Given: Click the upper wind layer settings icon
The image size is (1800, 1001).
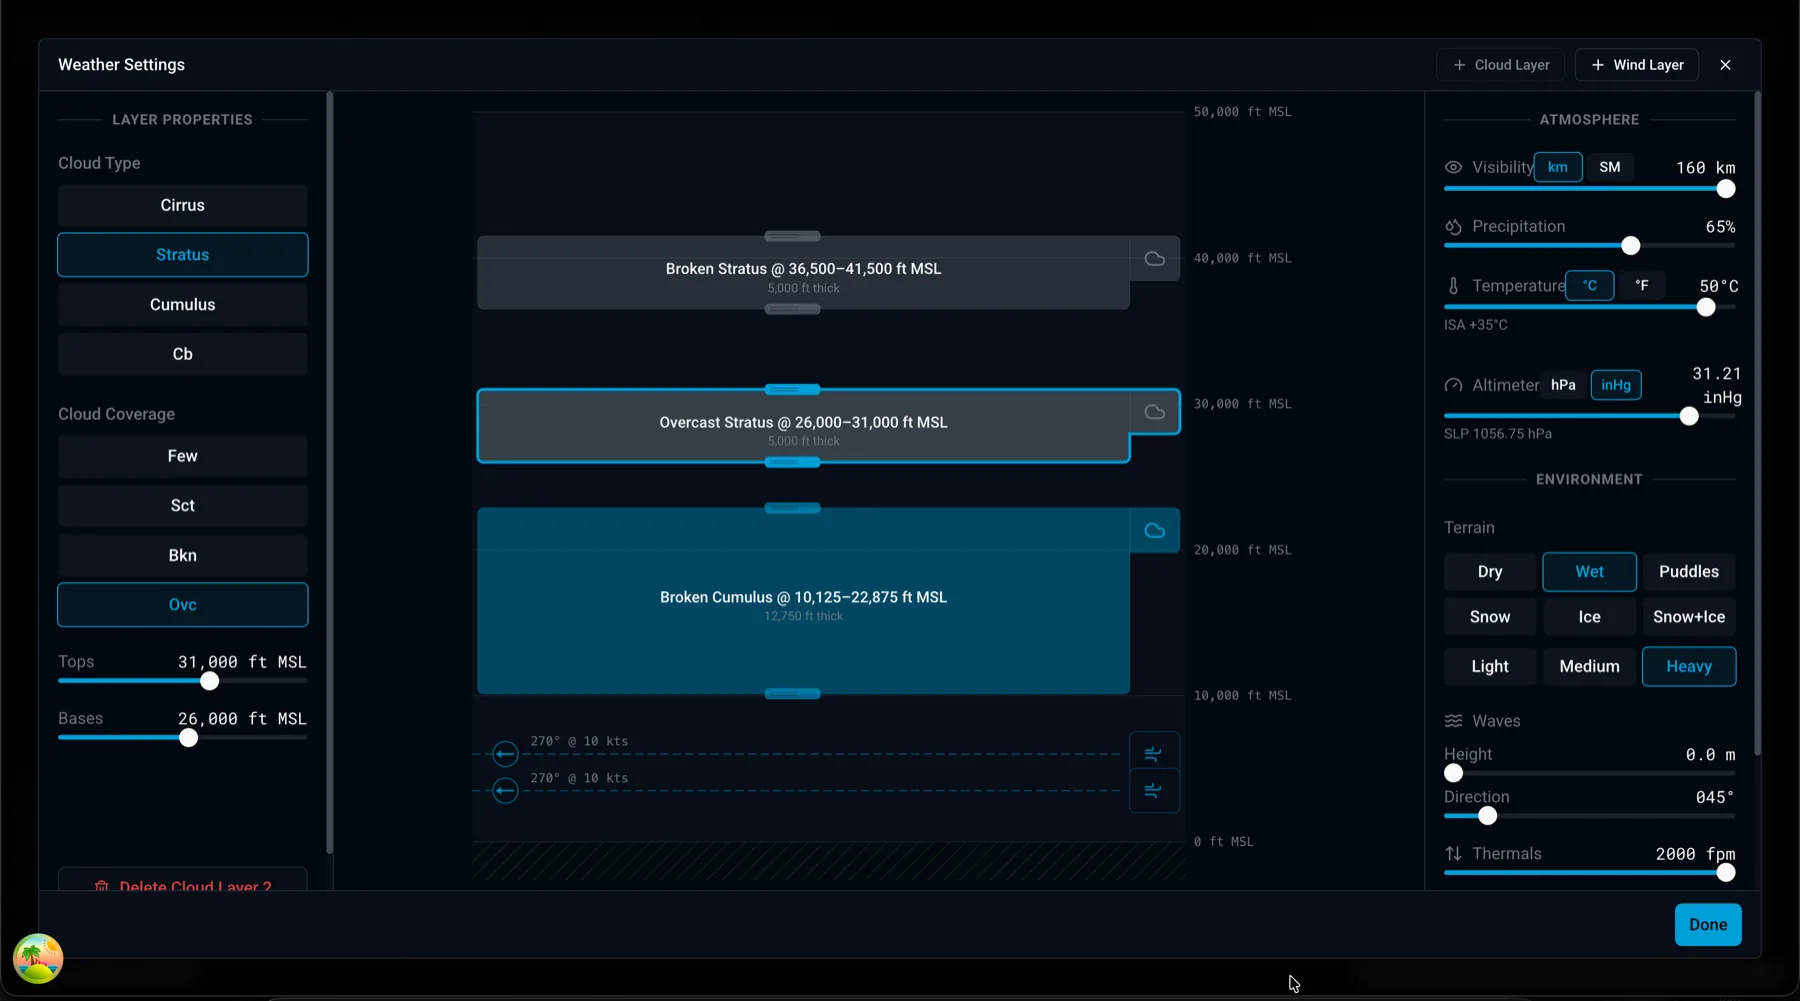Looking at the screenshot, I should (1154, 754).
